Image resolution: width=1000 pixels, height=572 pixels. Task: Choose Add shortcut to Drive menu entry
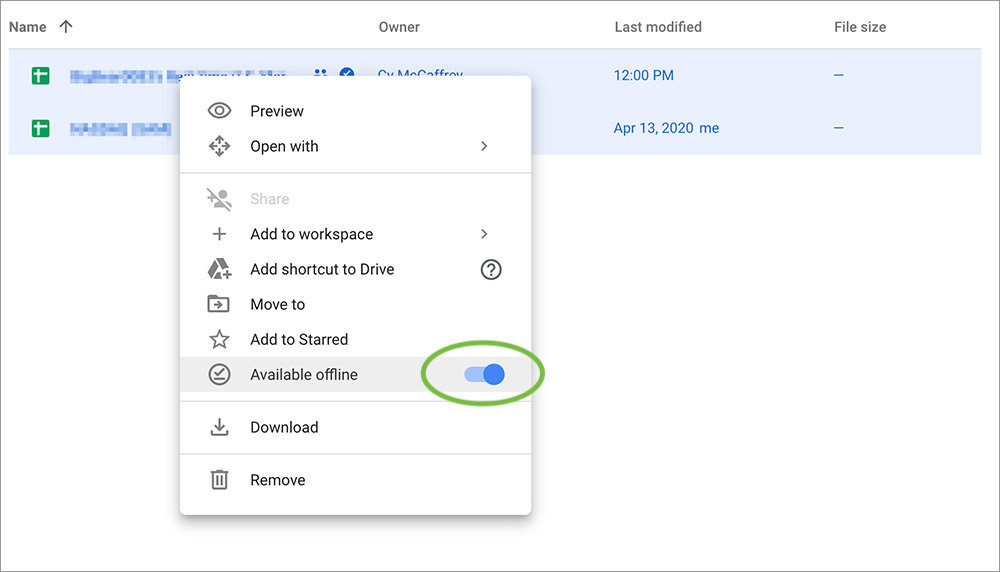pyautogui.click(x=322, y=269)
